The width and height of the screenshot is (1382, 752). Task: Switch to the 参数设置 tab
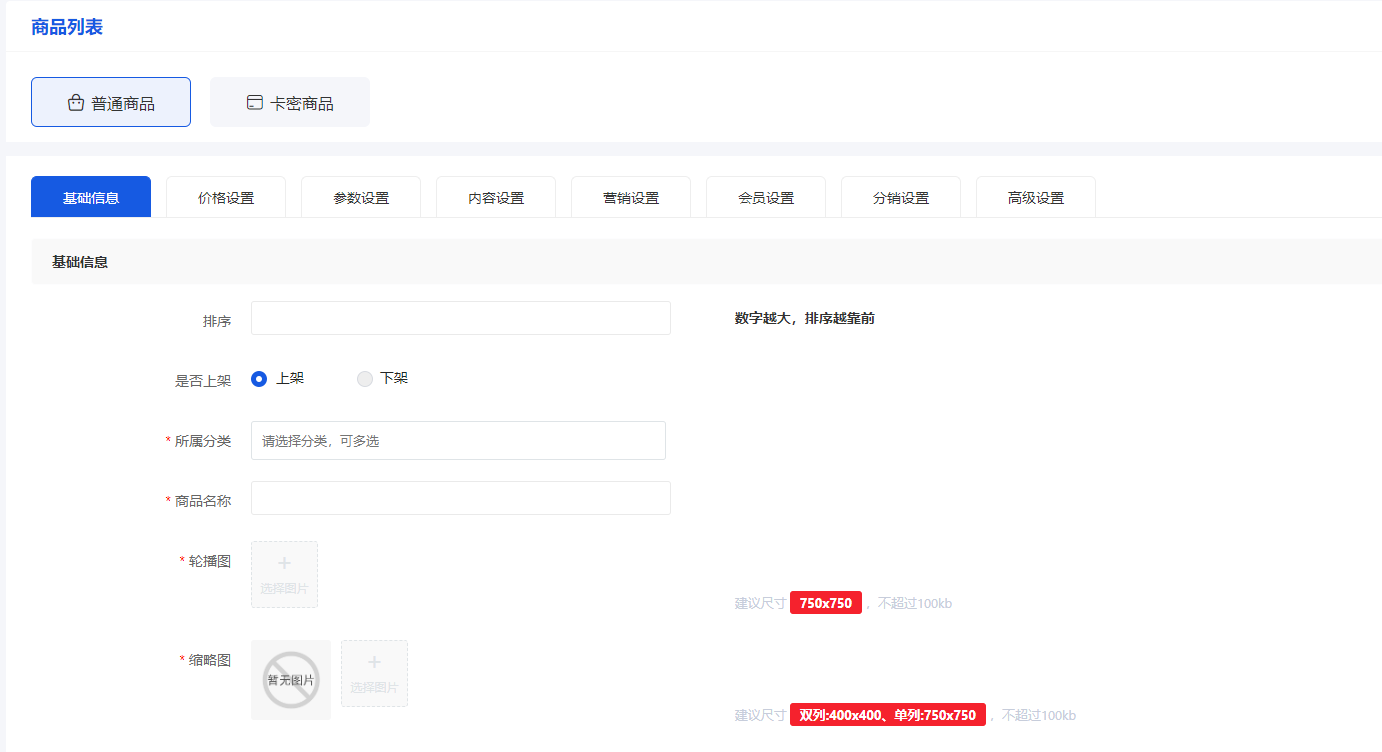361,198
